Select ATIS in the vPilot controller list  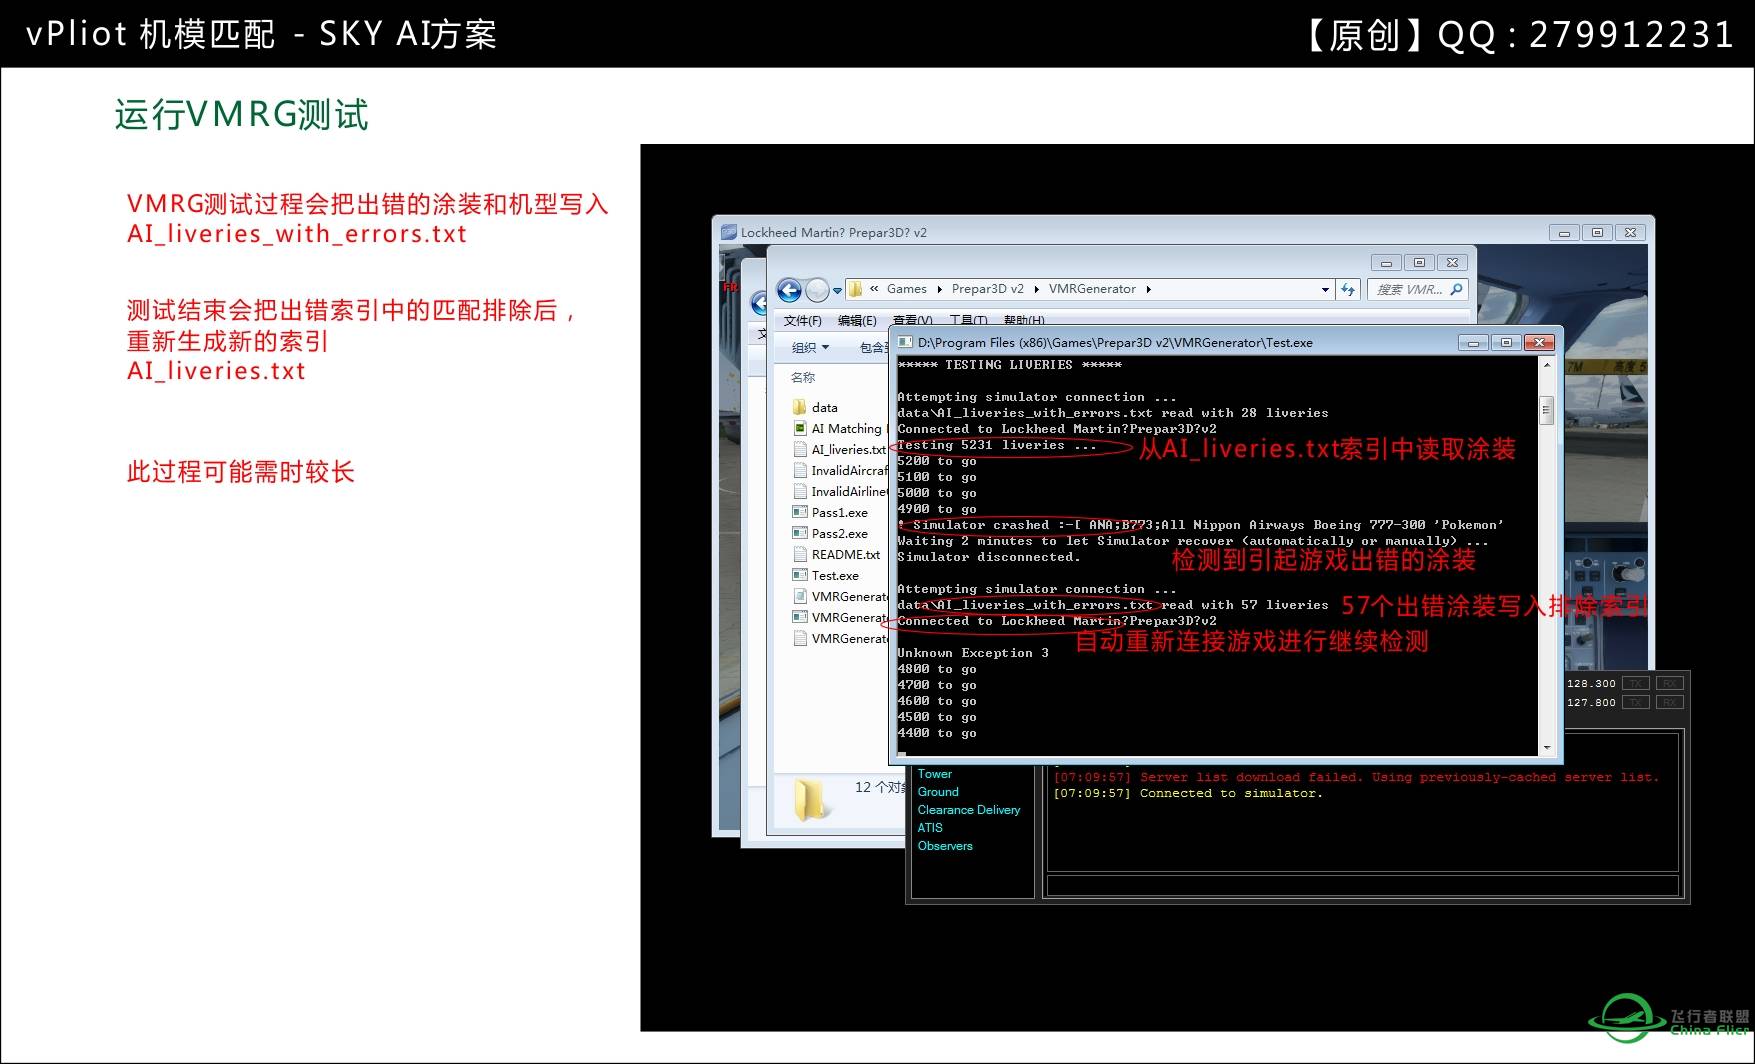(930, 828)
